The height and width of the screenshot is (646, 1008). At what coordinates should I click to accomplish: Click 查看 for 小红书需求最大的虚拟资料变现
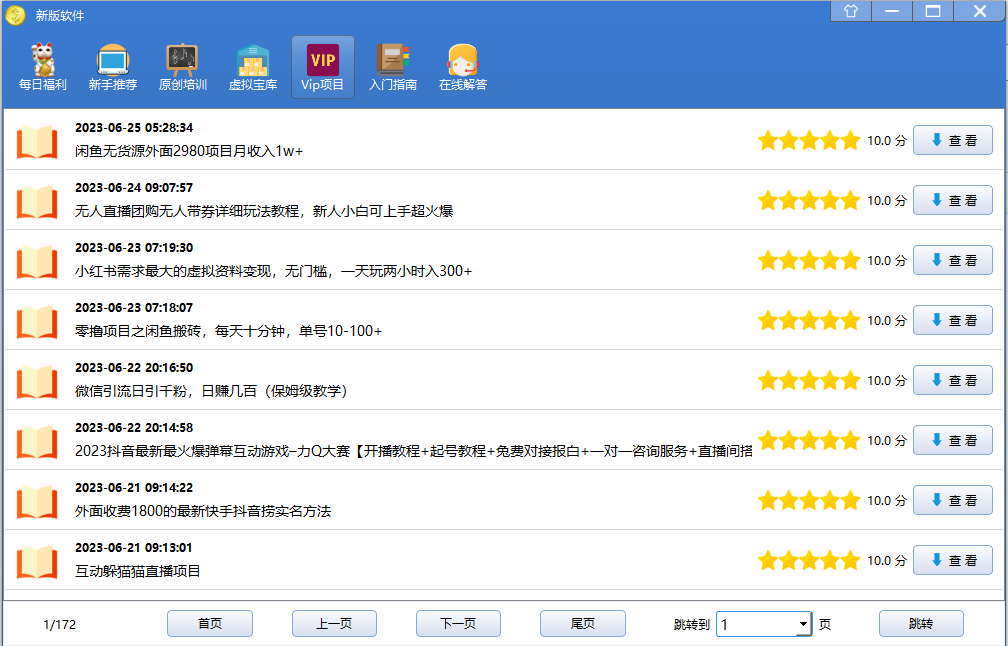click(x=953, y=260)
